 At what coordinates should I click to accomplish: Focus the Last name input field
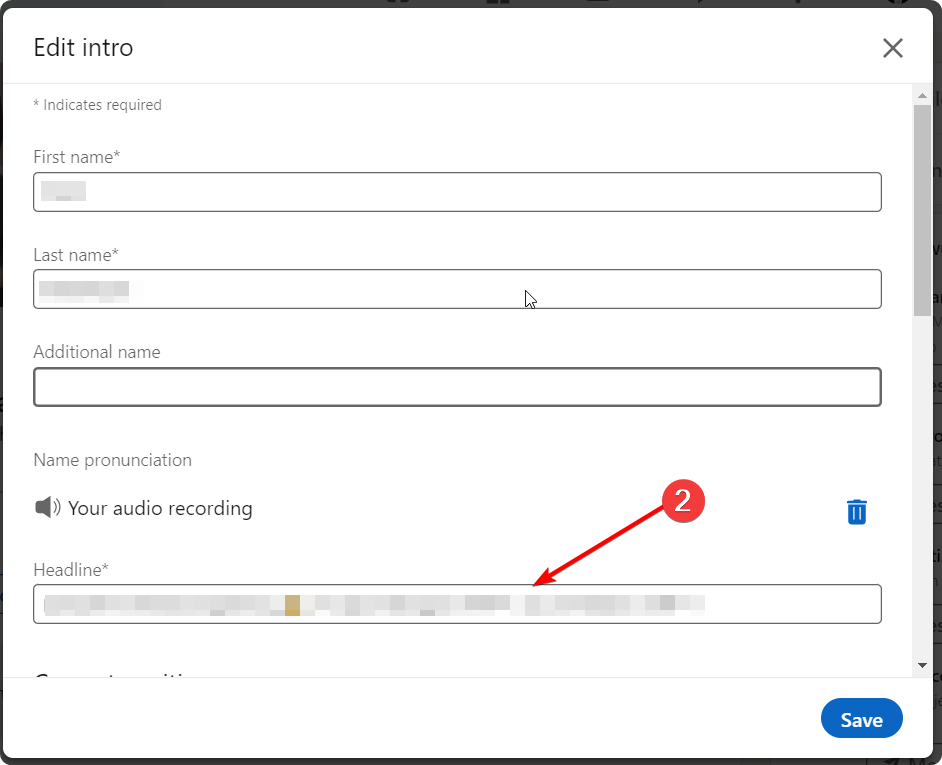[x=457, y=289]
